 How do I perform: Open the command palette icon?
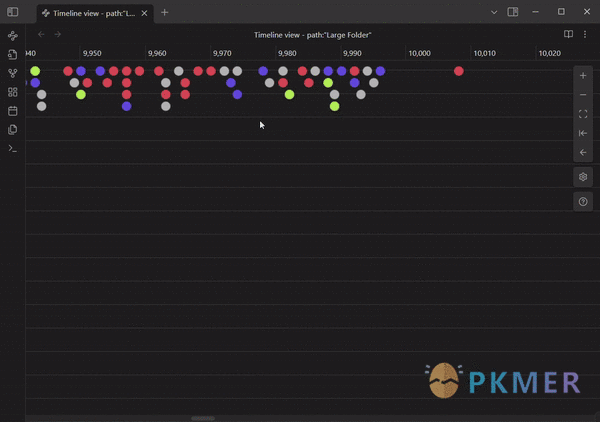pyautogui.click(x=13, y=148)
